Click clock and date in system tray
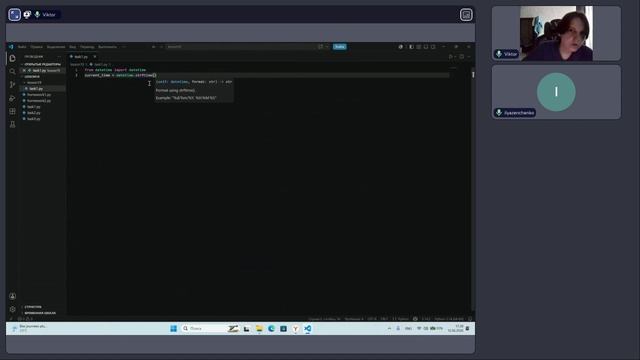640x360 pixels. click(x=456, y=328)
